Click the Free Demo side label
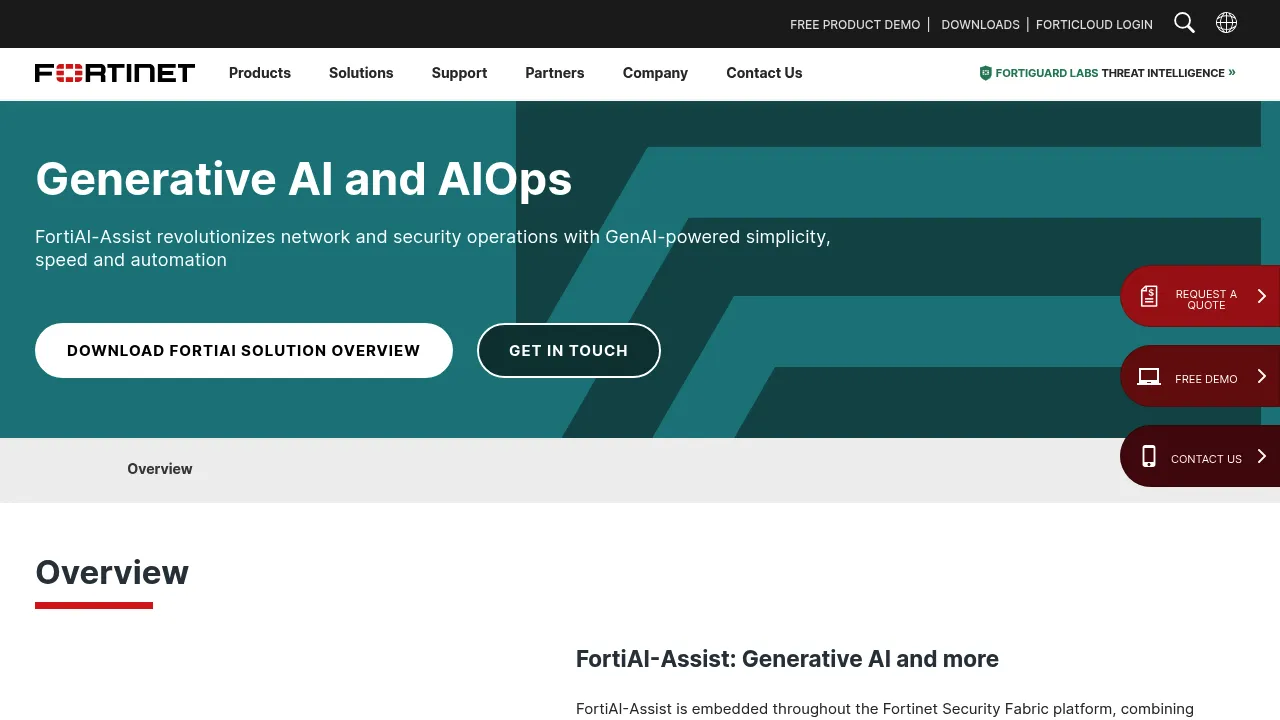 click(x=1206, y=379)
